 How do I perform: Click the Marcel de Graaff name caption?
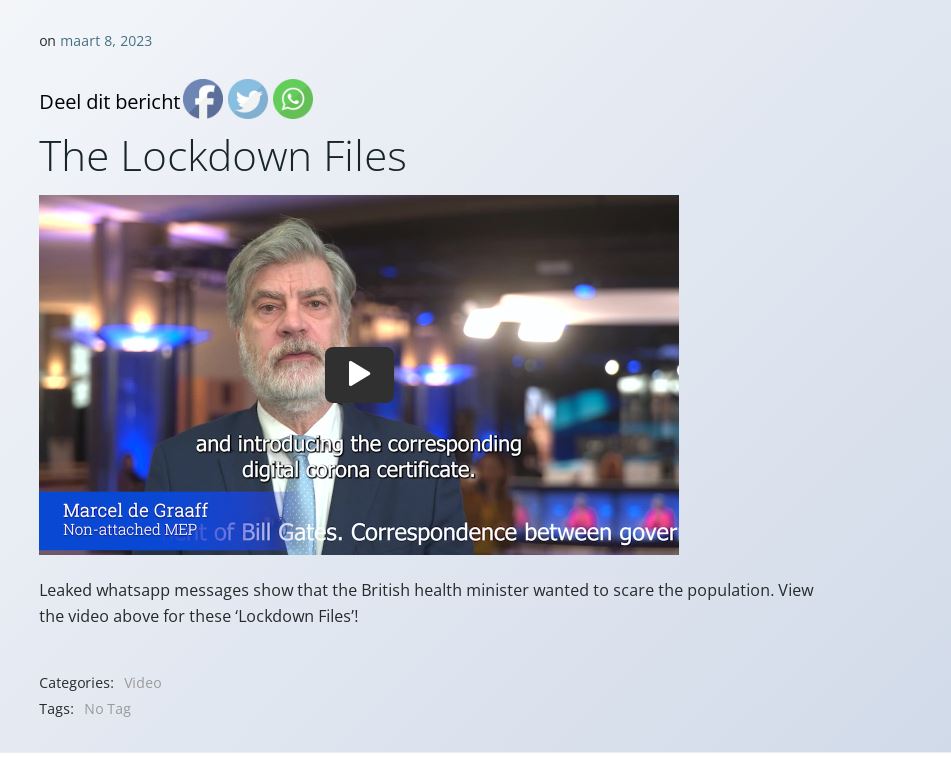135,510
